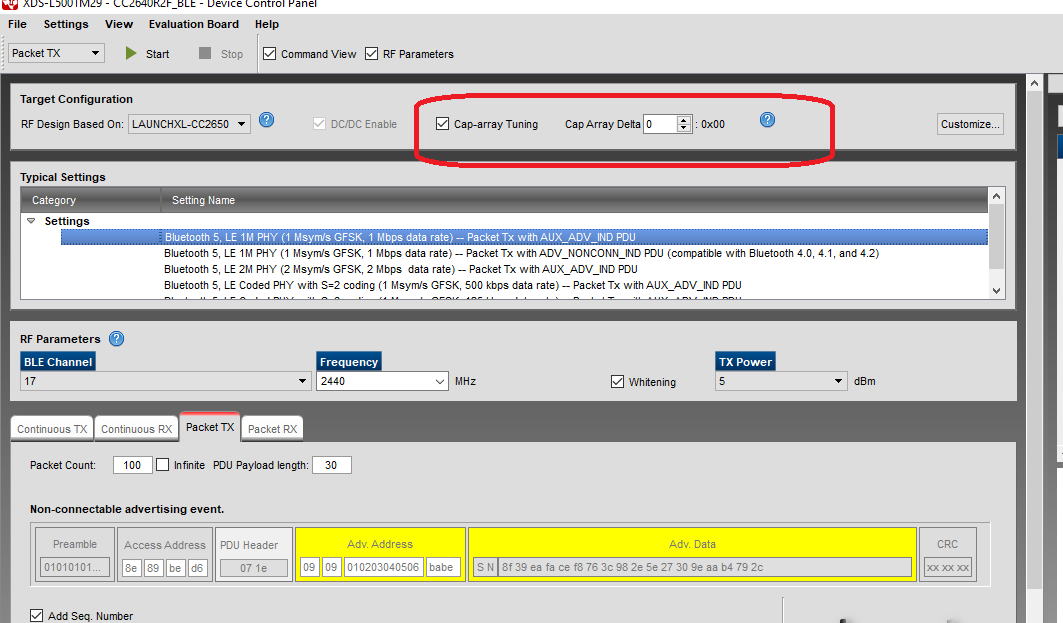
Task: Click the Typical Settings scrollbar thumb
Action: (x=996, y=236)
